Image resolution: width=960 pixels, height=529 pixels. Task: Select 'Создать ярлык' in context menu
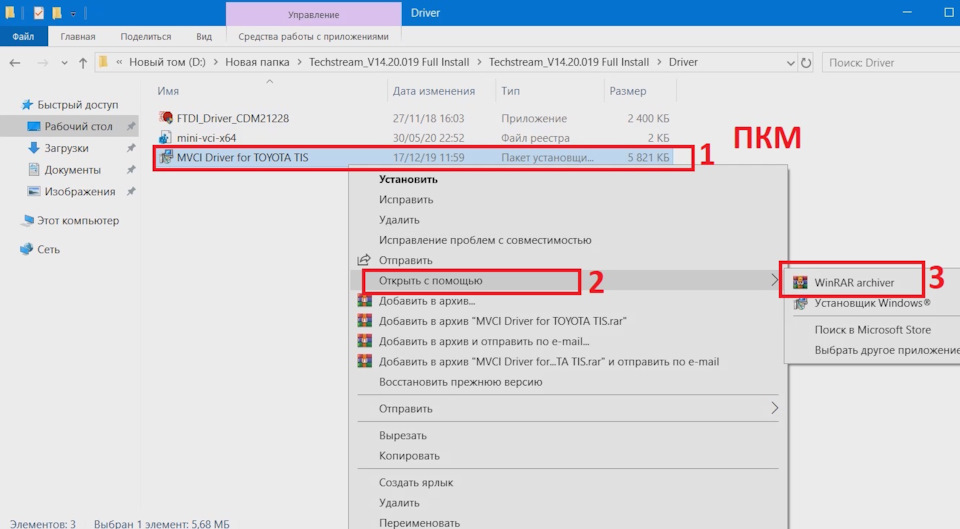tap(416, 482)
